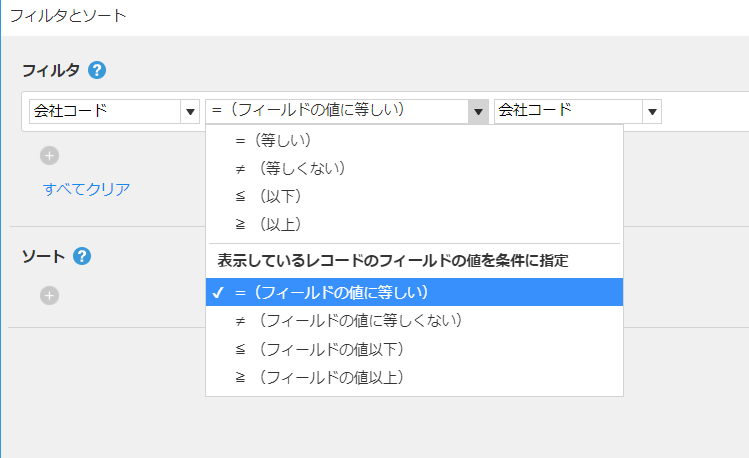This screenshot has width=749, height=458.
Task: Collapse the operator dropdown via its arrow
Action: click(478, 112)
